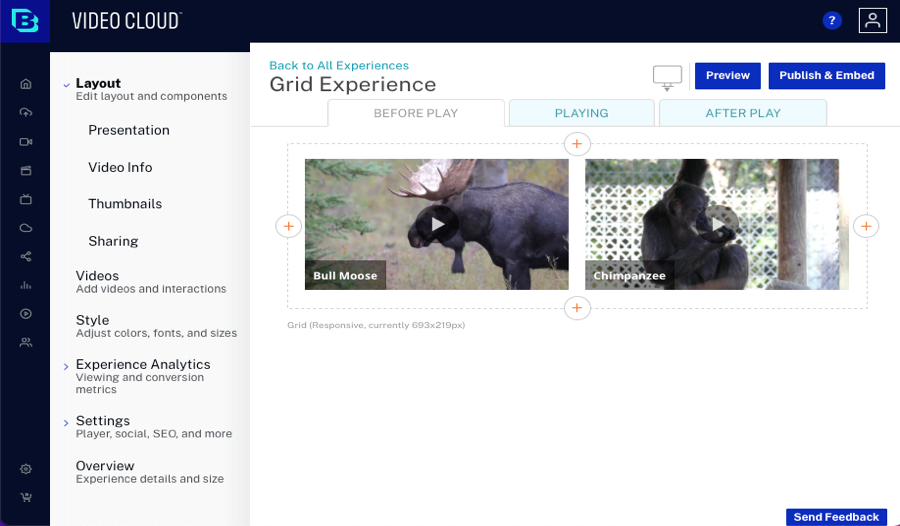Screen dimensions: 900x526
Task: Click the share Social sidebar icon
Action: (x=26, y=256)
